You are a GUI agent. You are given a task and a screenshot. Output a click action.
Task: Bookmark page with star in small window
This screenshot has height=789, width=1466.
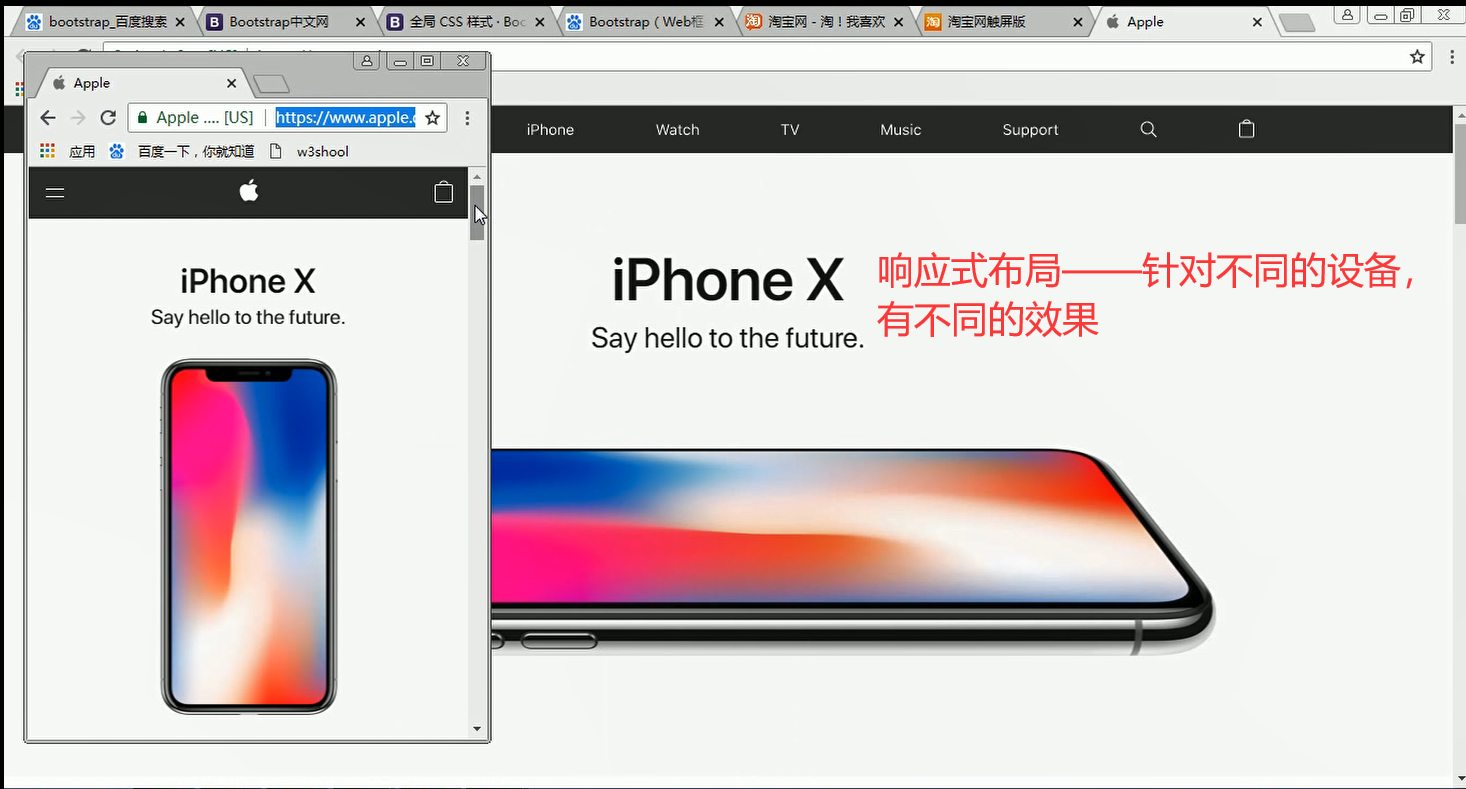click(x=432, y=118)
